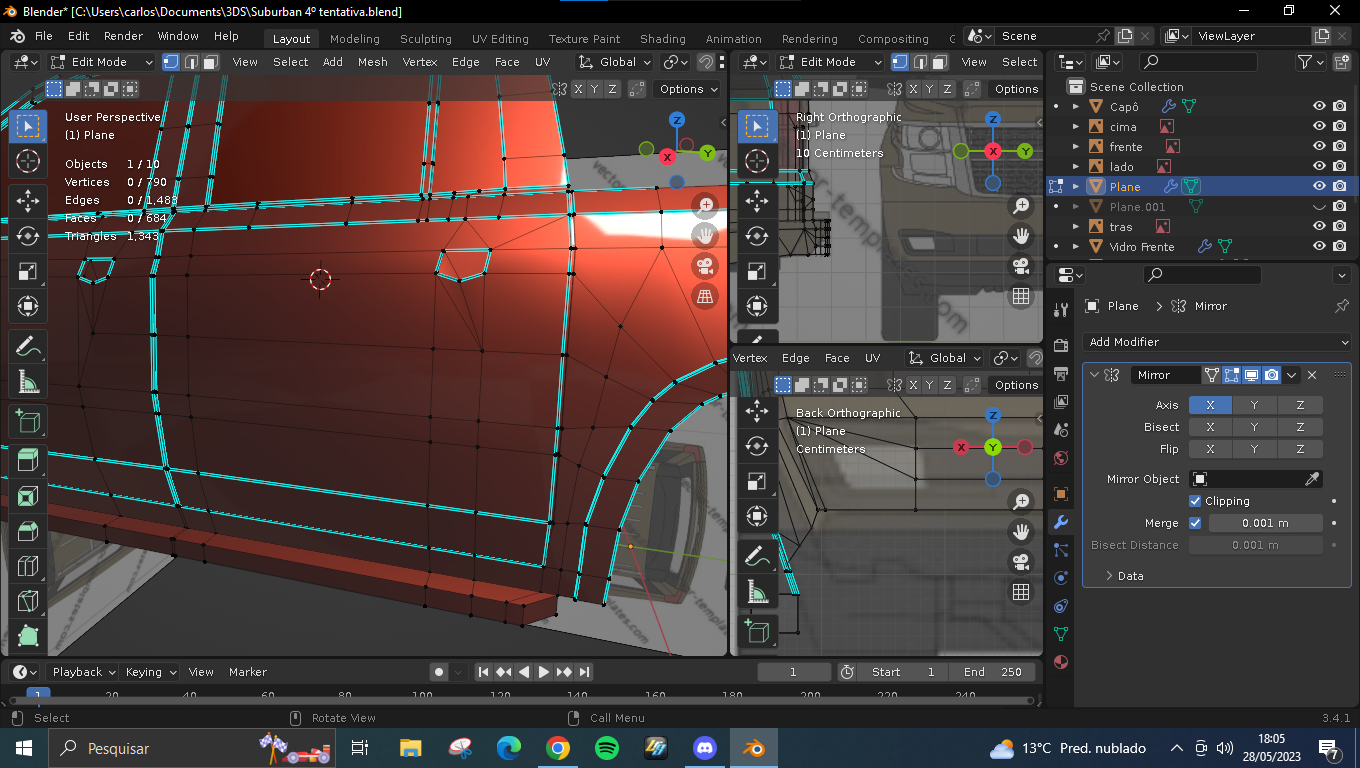Enable Y axis for the Mirror modifier
Screen dimensions: 1360x768
click(x=1254, y=405)
